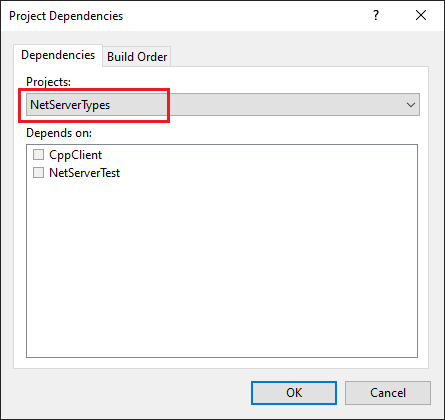
Task: Click the empty panel area left of OK
Action: tap(132, 393)
